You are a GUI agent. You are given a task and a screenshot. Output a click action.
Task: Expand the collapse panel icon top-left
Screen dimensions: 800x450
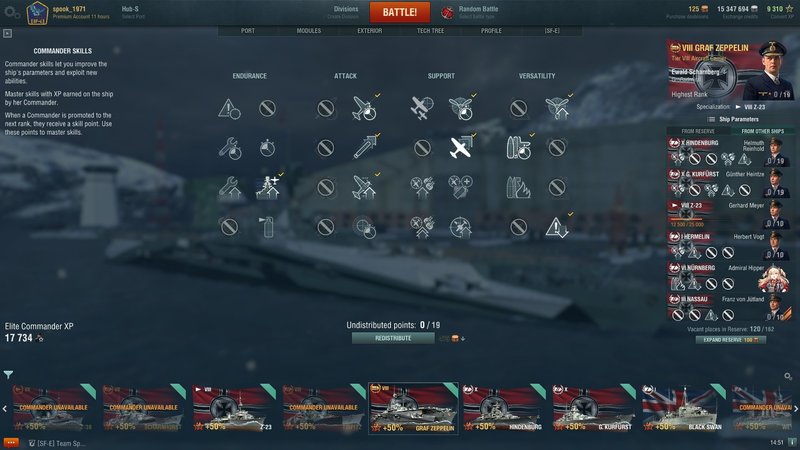tap(7, 33)
